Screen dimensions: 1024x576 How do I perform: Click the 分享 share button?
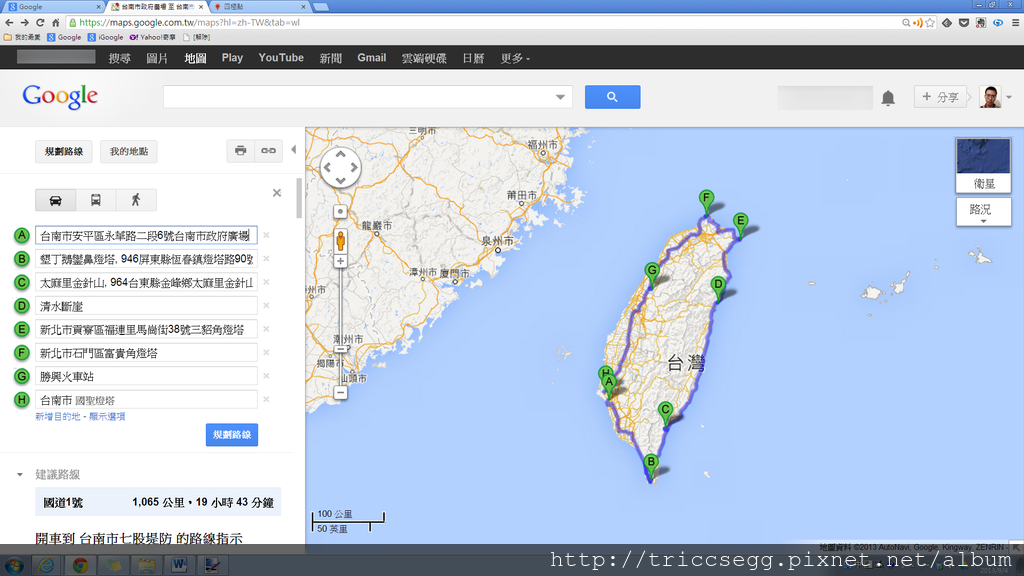coord(940,97)
